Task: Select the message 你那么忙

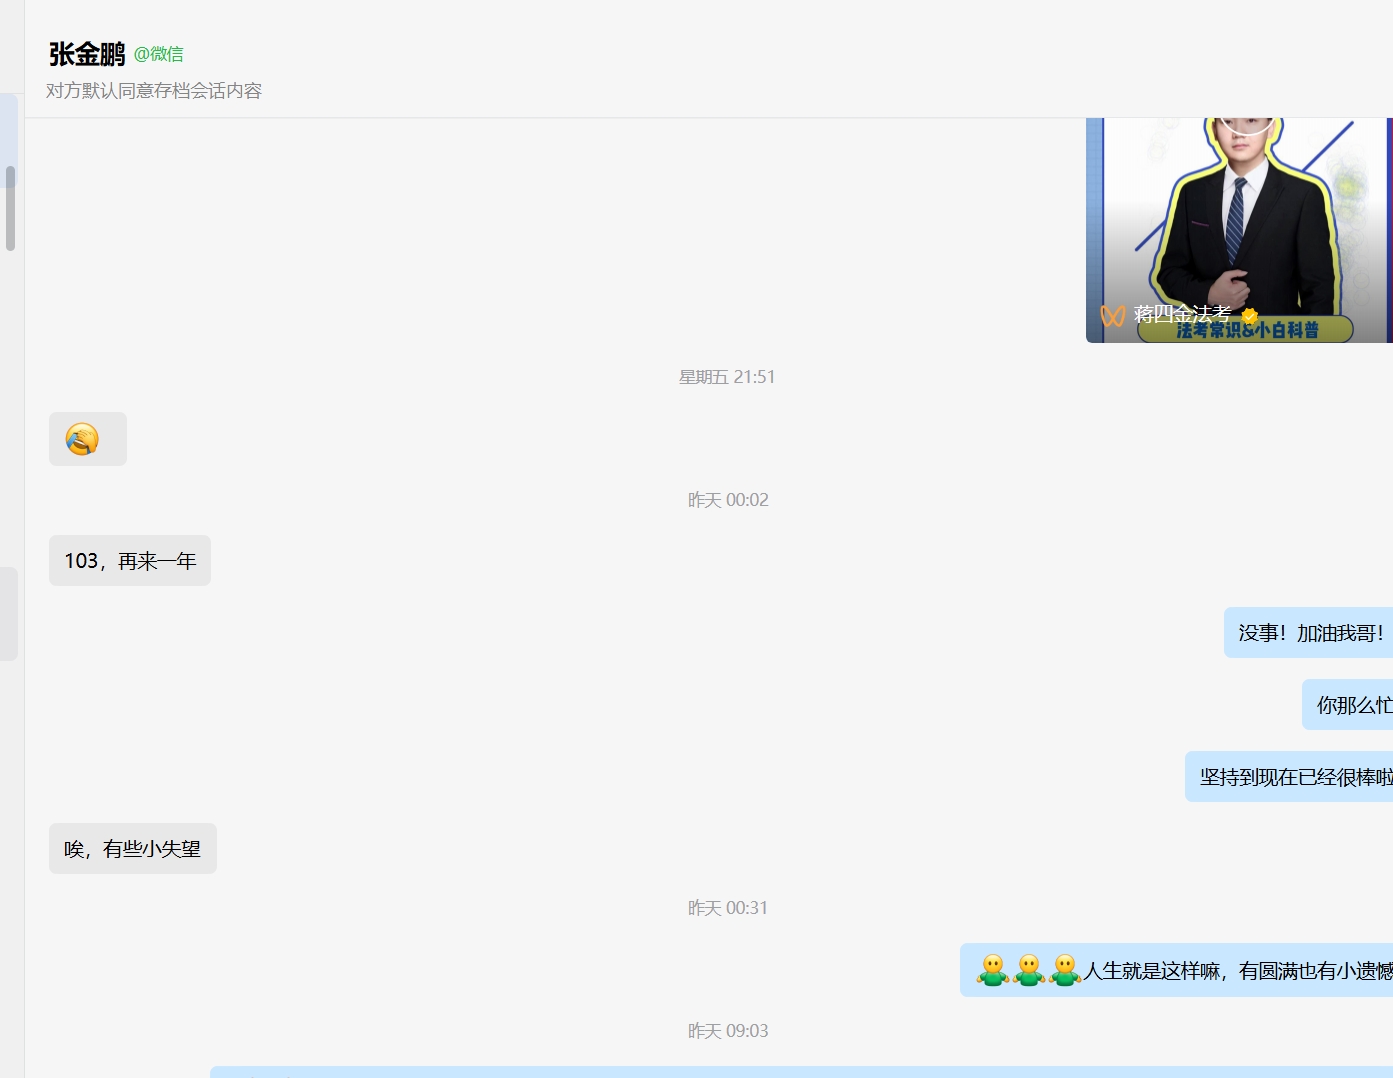Action: 1347,705
